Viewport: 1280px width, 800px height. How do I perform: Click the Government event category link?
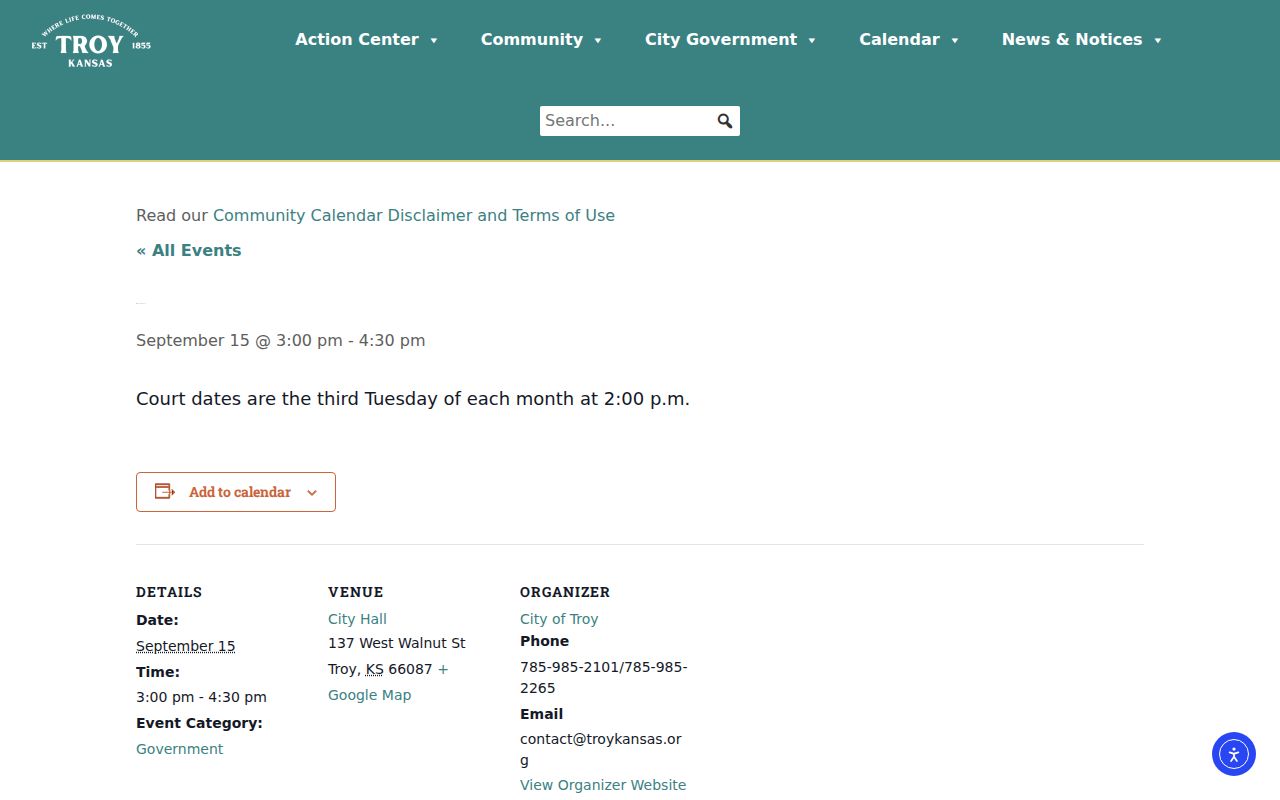coord(180,749)
